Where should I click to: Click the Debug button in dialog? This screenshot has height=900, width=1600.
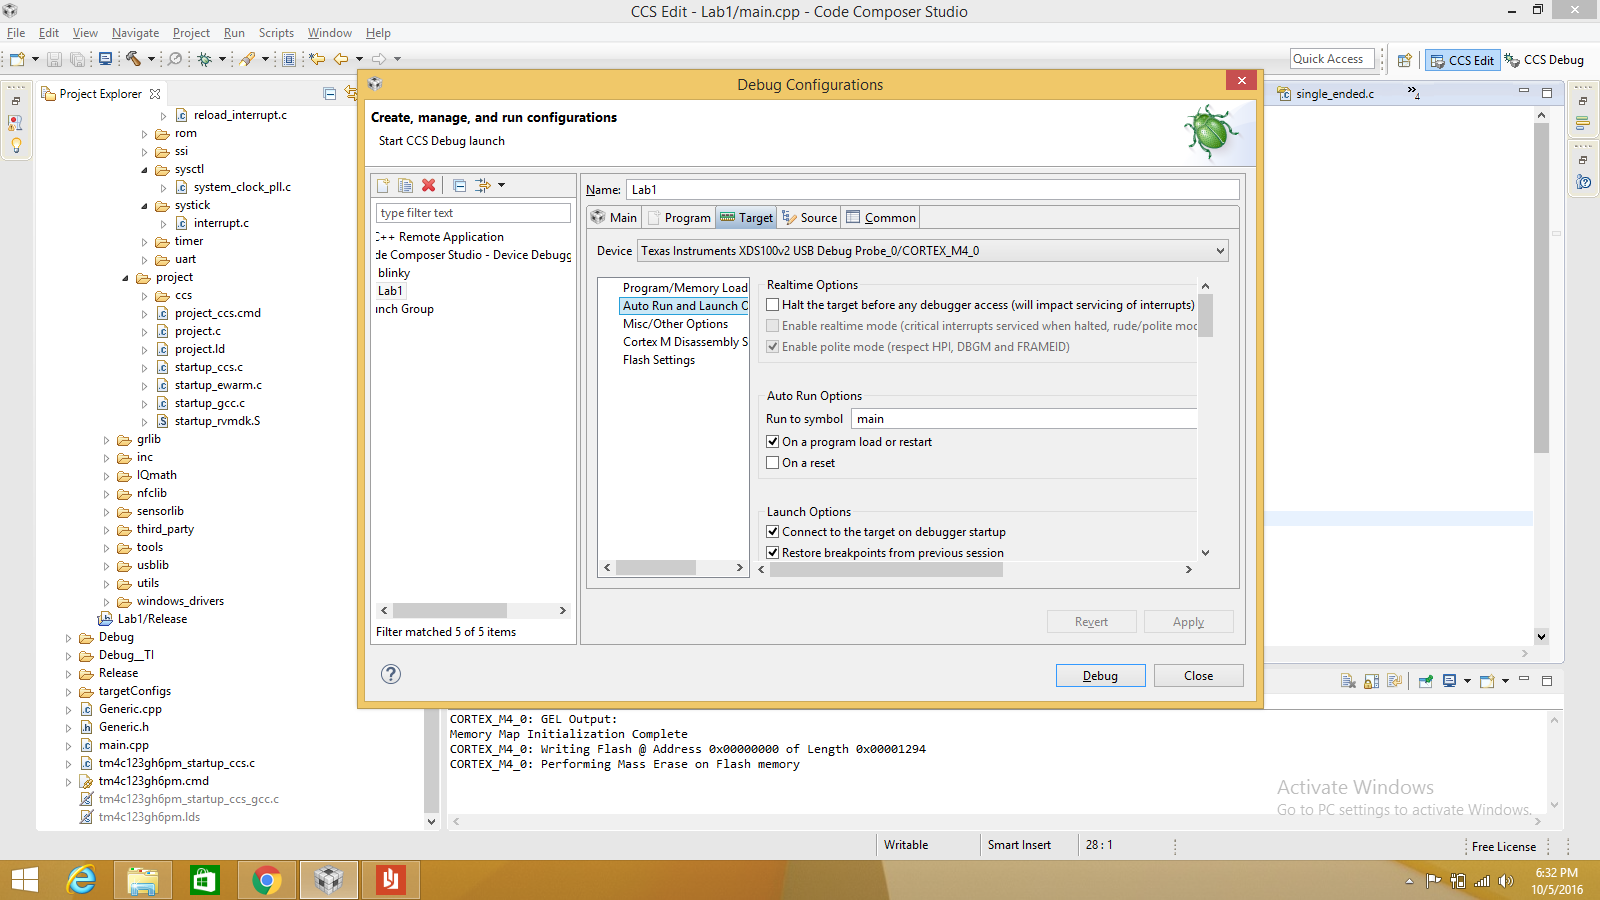[1100, 676]
